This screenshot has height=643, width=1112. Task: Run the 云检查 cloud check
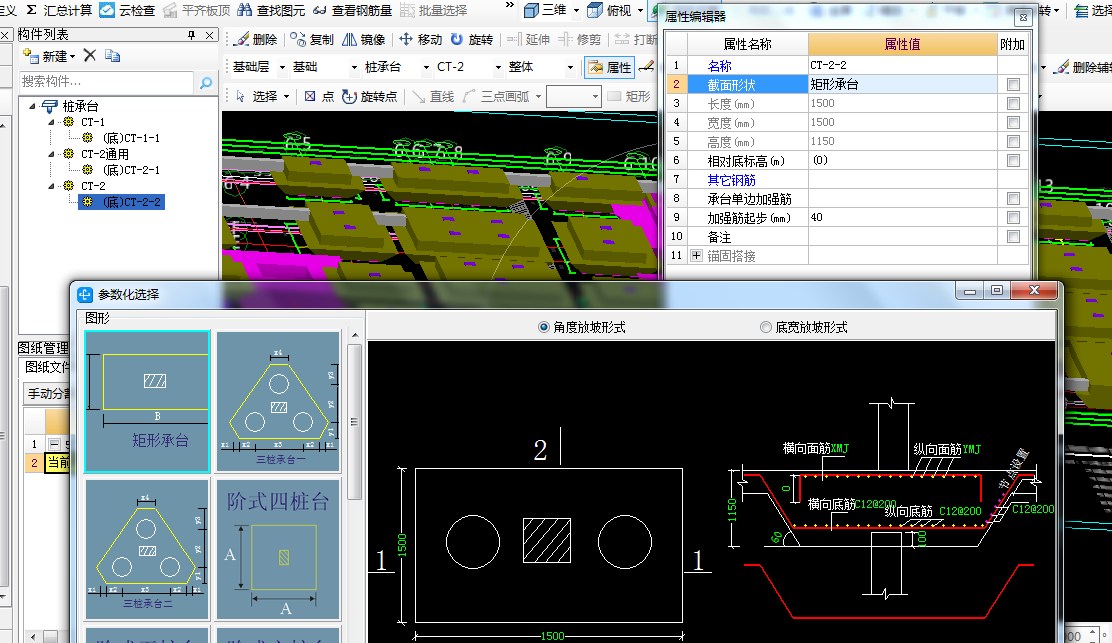click(128, 10)
